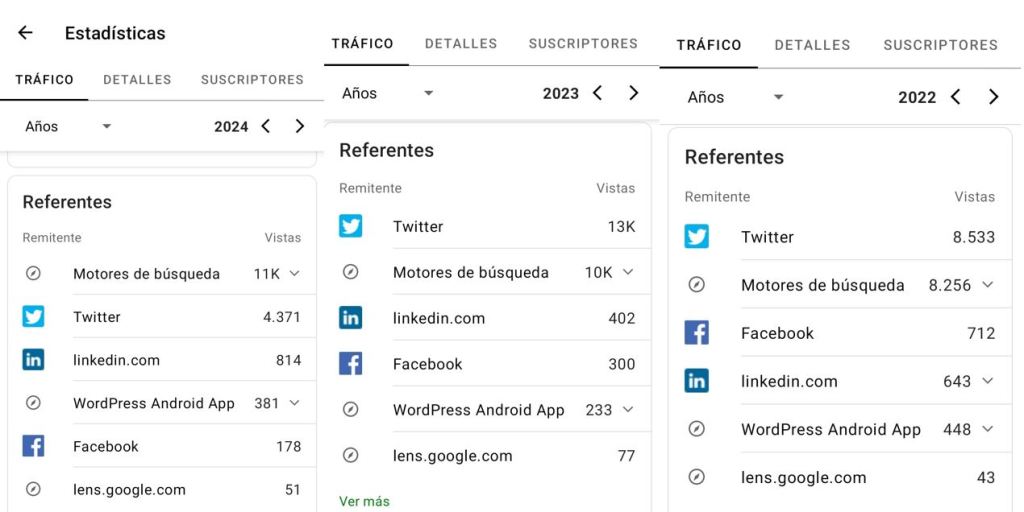Select Facebook row with 178 views
Image resolution: width=1024 pixels, height=512 pixels.
point(162,447)
